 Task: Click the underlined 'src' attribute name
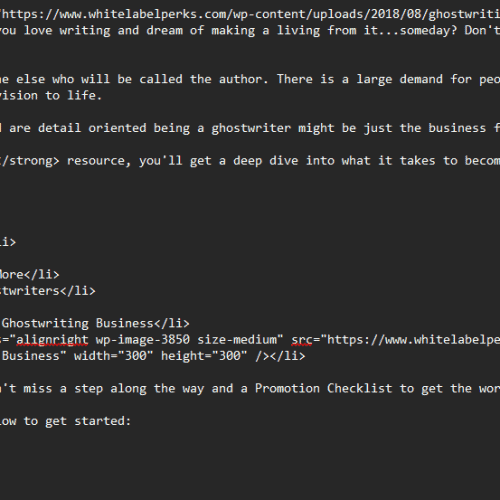coord(302,340)
